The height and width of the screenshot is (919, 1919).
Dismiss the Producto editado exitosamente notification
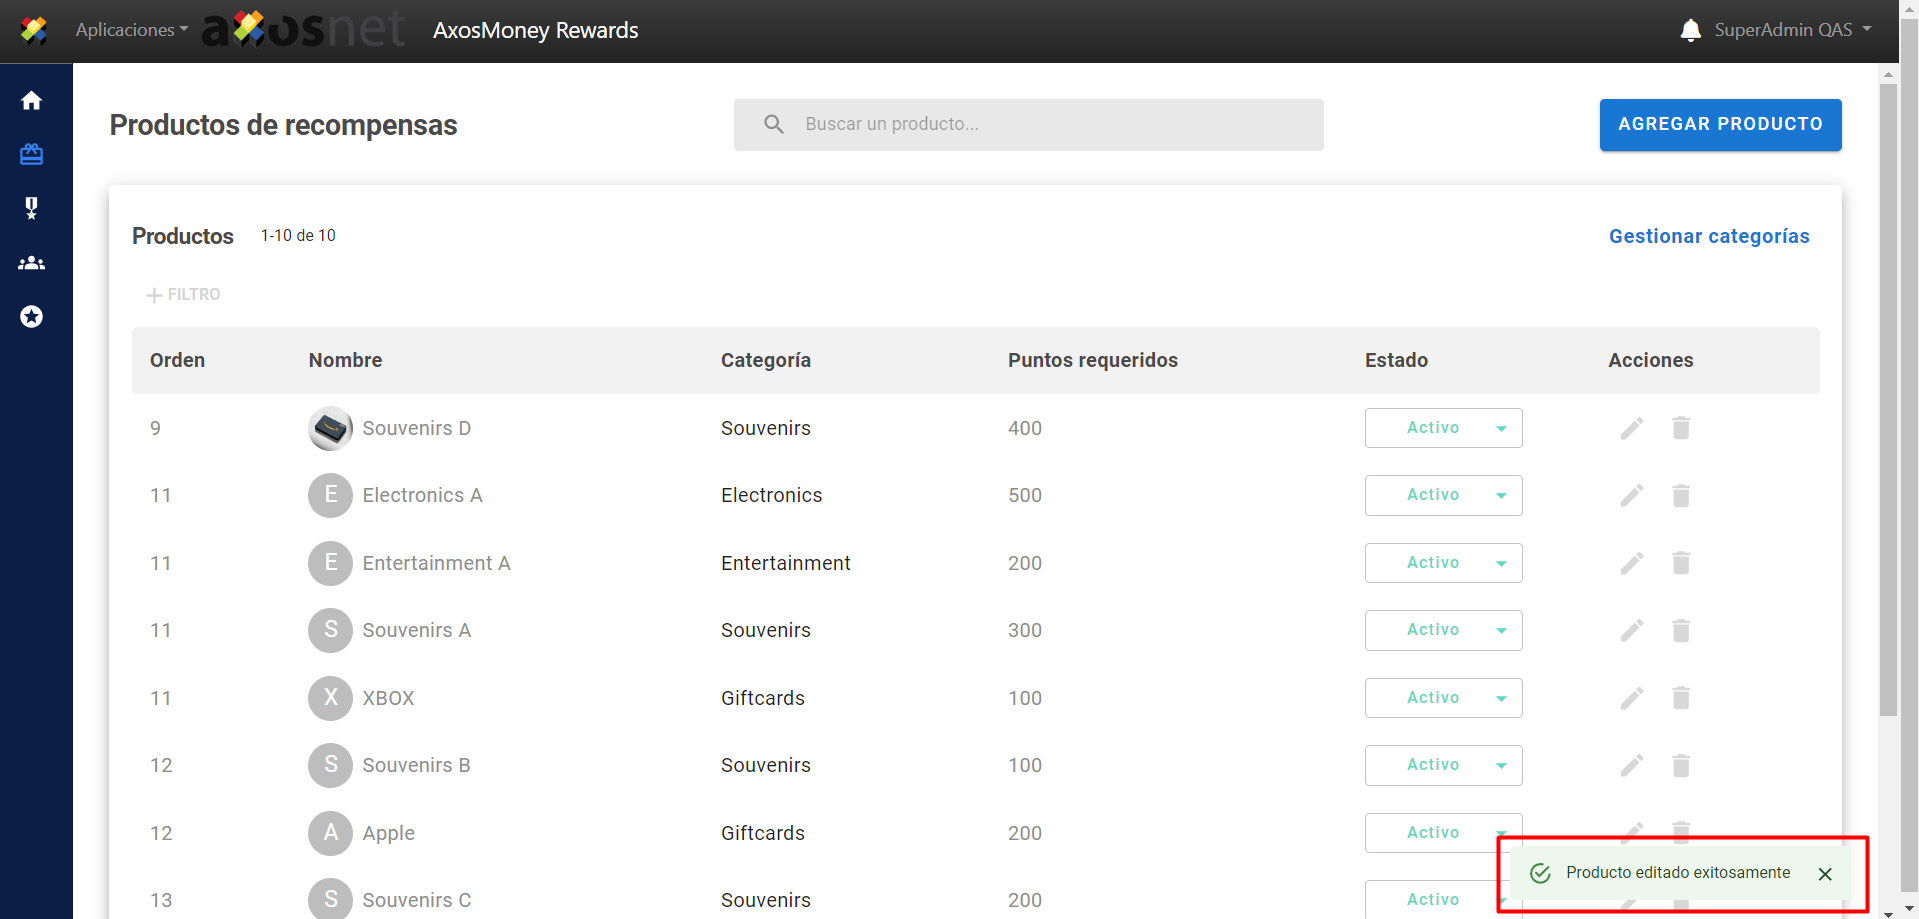[x=1824, y=874]
